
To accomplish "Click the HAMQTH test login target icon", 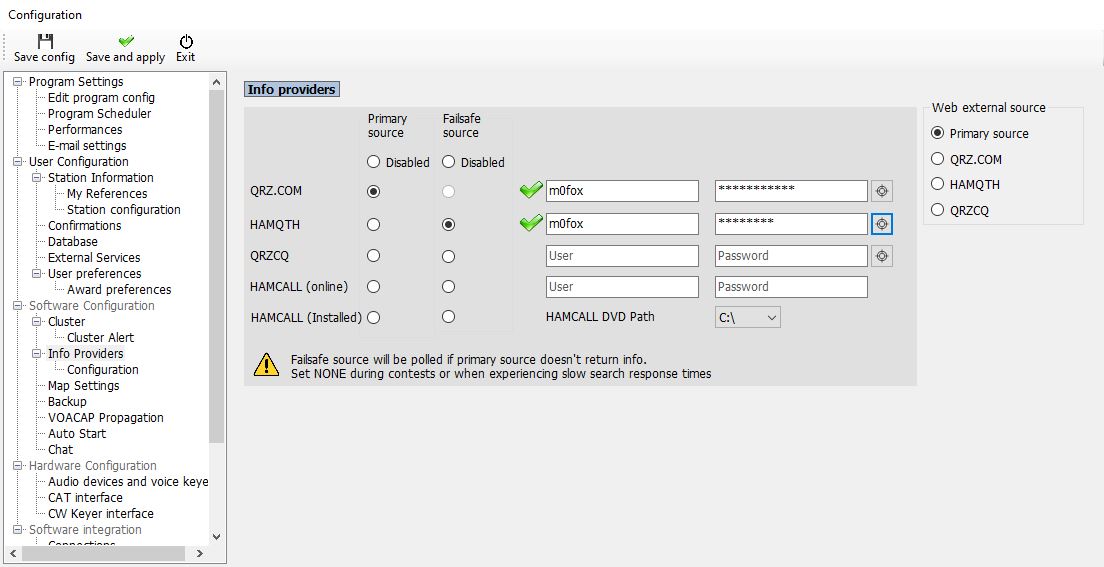I will coord(882,224).
